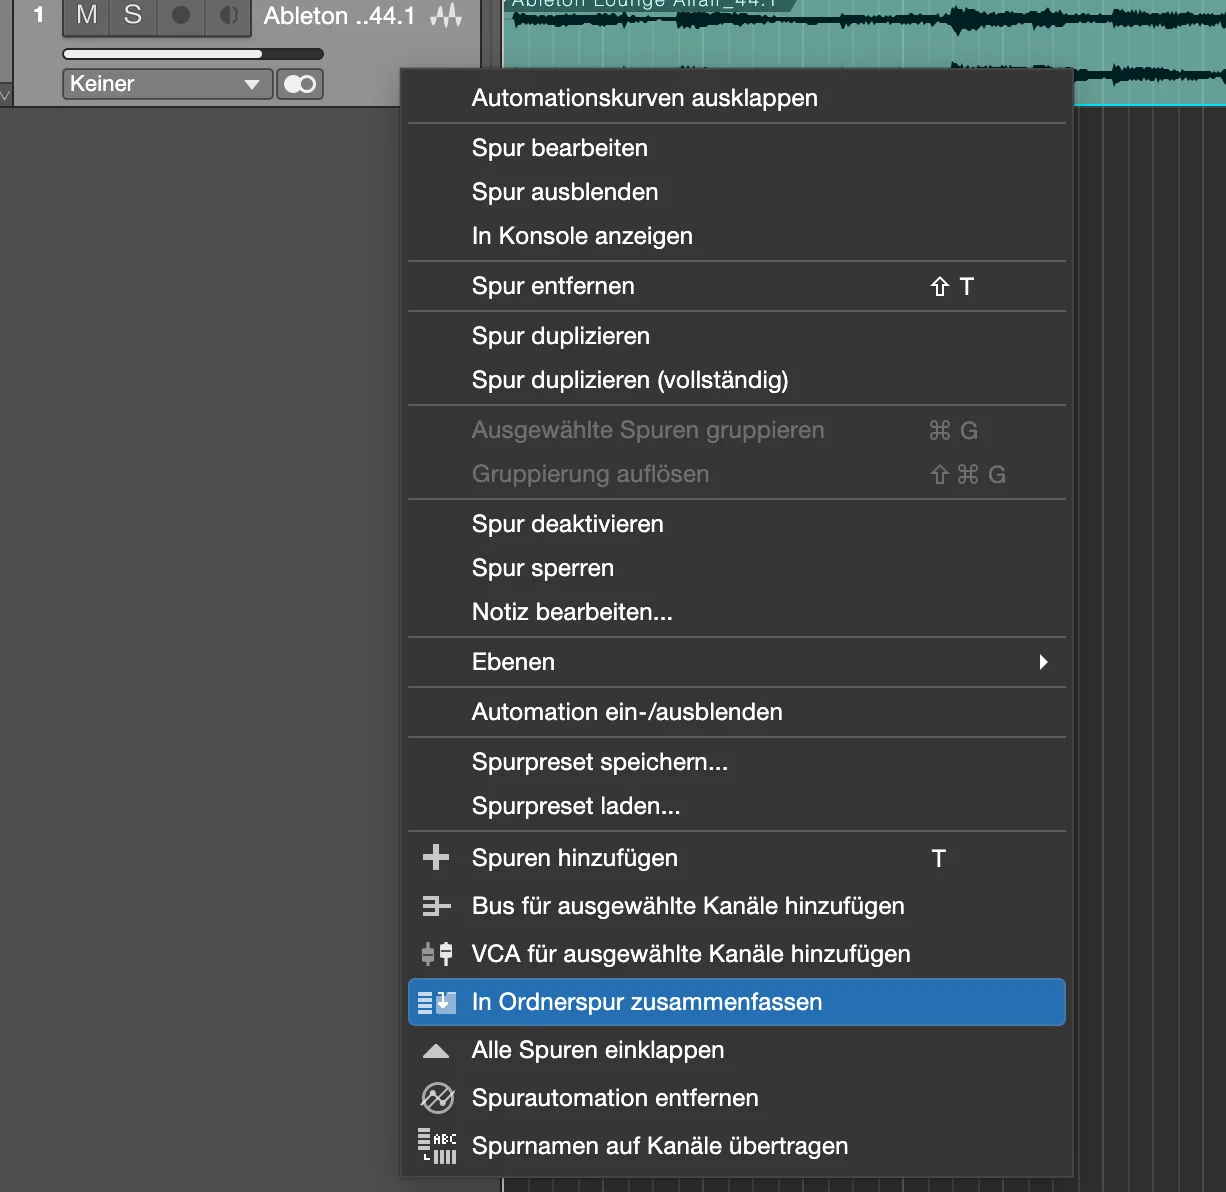This screenshot has width=1226, height=1192.
Task: Click the plus icon beside Spuren hinzufügen
Action: tap(436, 858)
